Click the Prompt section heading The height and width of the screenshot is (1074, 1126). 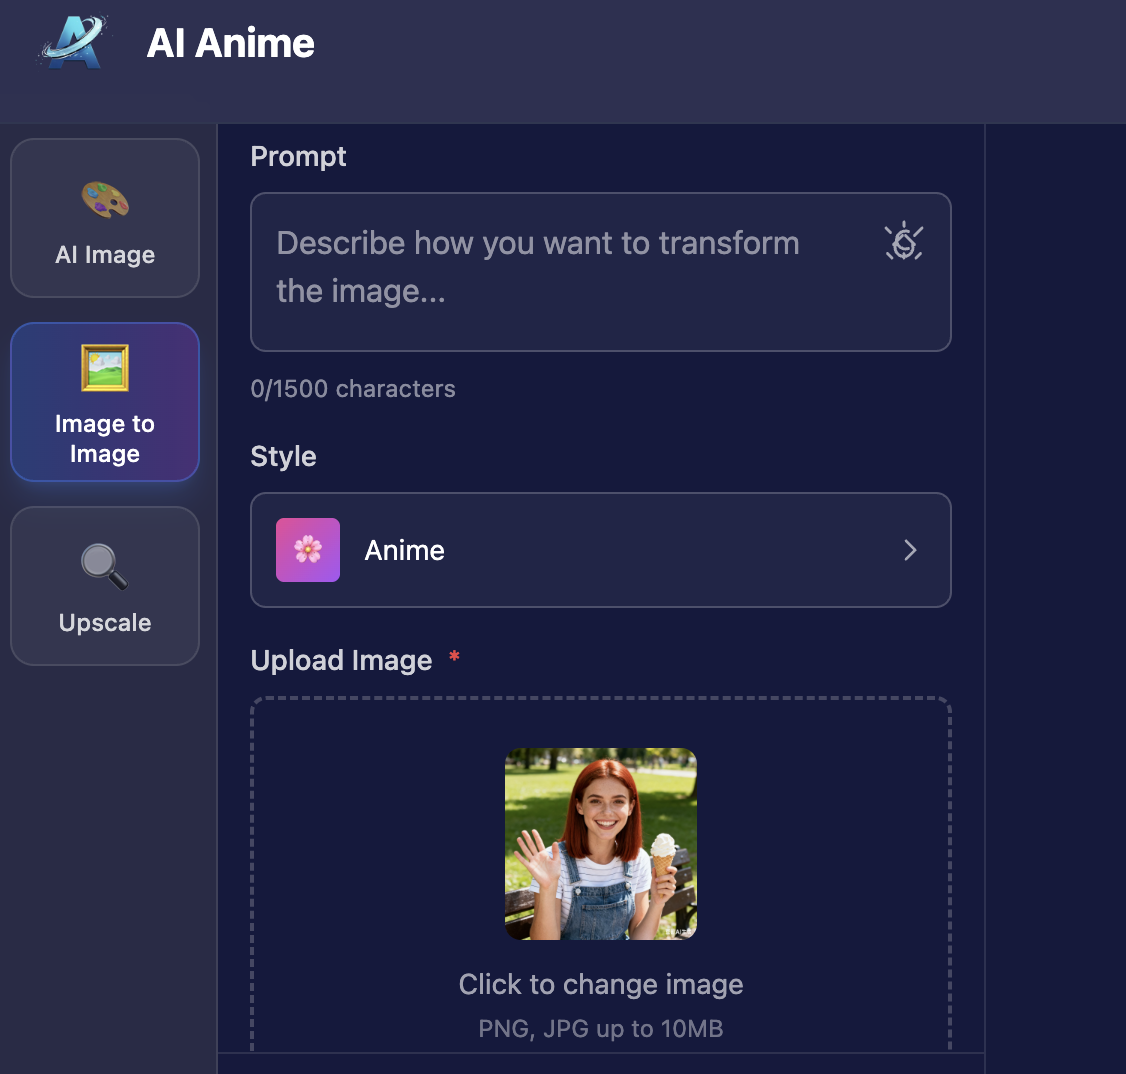coord(298,156)
